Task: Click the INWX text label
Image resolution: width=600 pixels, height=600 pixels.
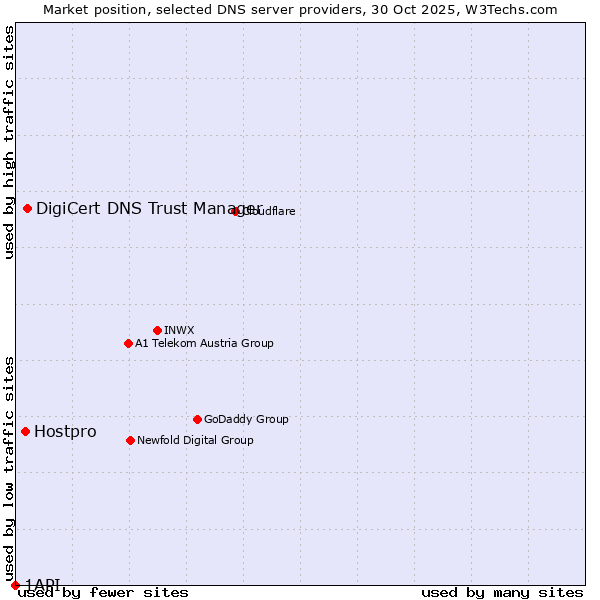Action: point(179,330)
